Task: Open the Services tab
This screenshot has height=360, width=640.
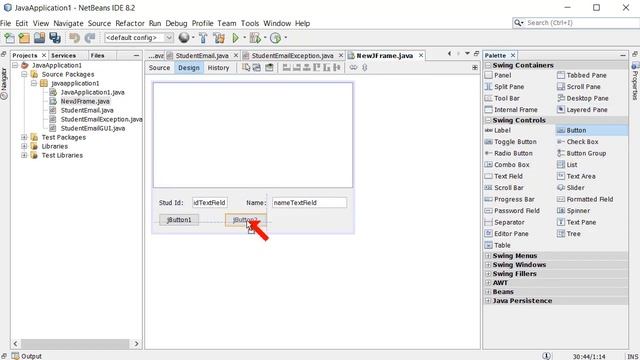Action: 63,56
